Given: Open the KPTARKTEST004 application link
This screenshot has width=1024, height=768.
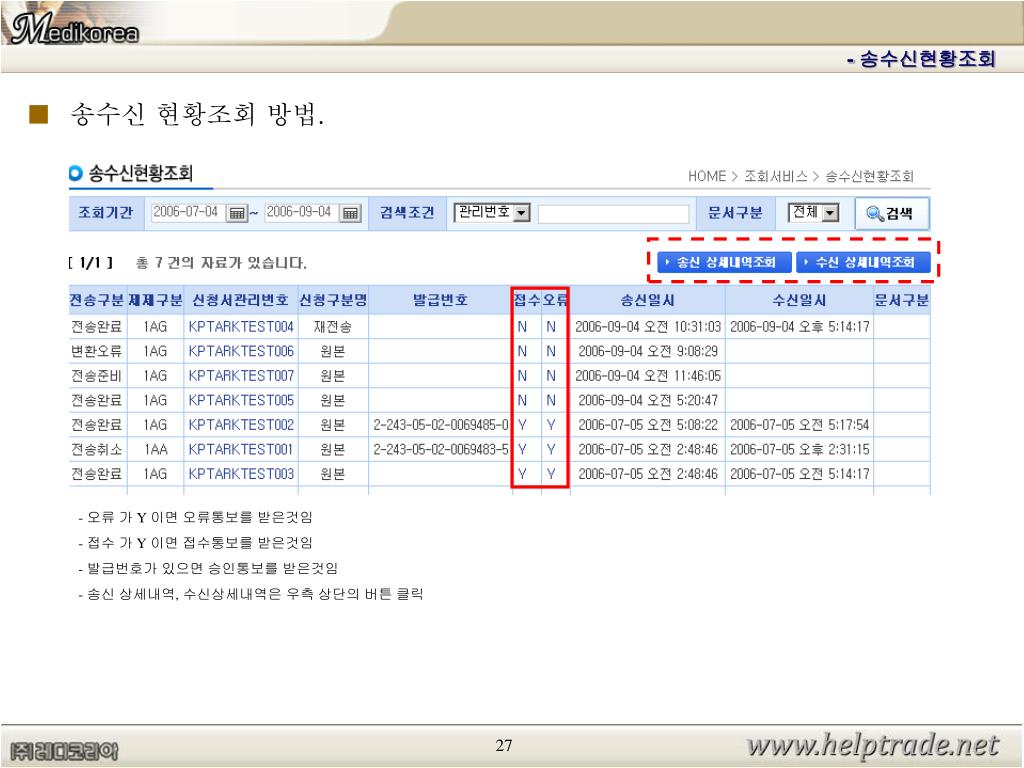Looking at the screenshot, I should 241,328.
